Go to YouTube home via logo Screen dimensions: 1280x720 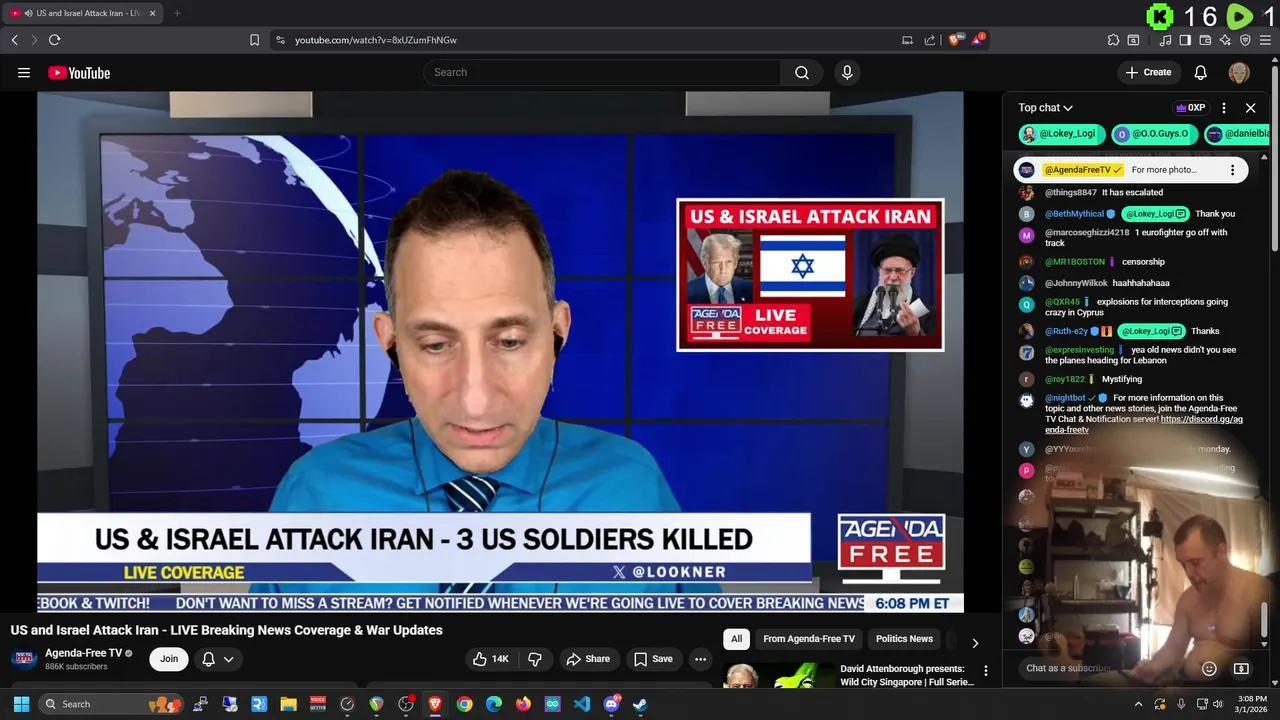[x=79, y=72]
